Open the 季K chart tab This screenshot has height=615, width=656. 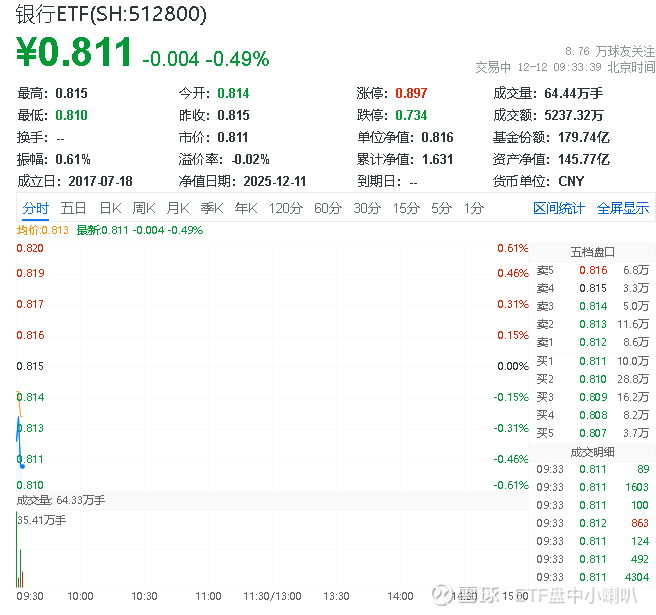(211, 208)
